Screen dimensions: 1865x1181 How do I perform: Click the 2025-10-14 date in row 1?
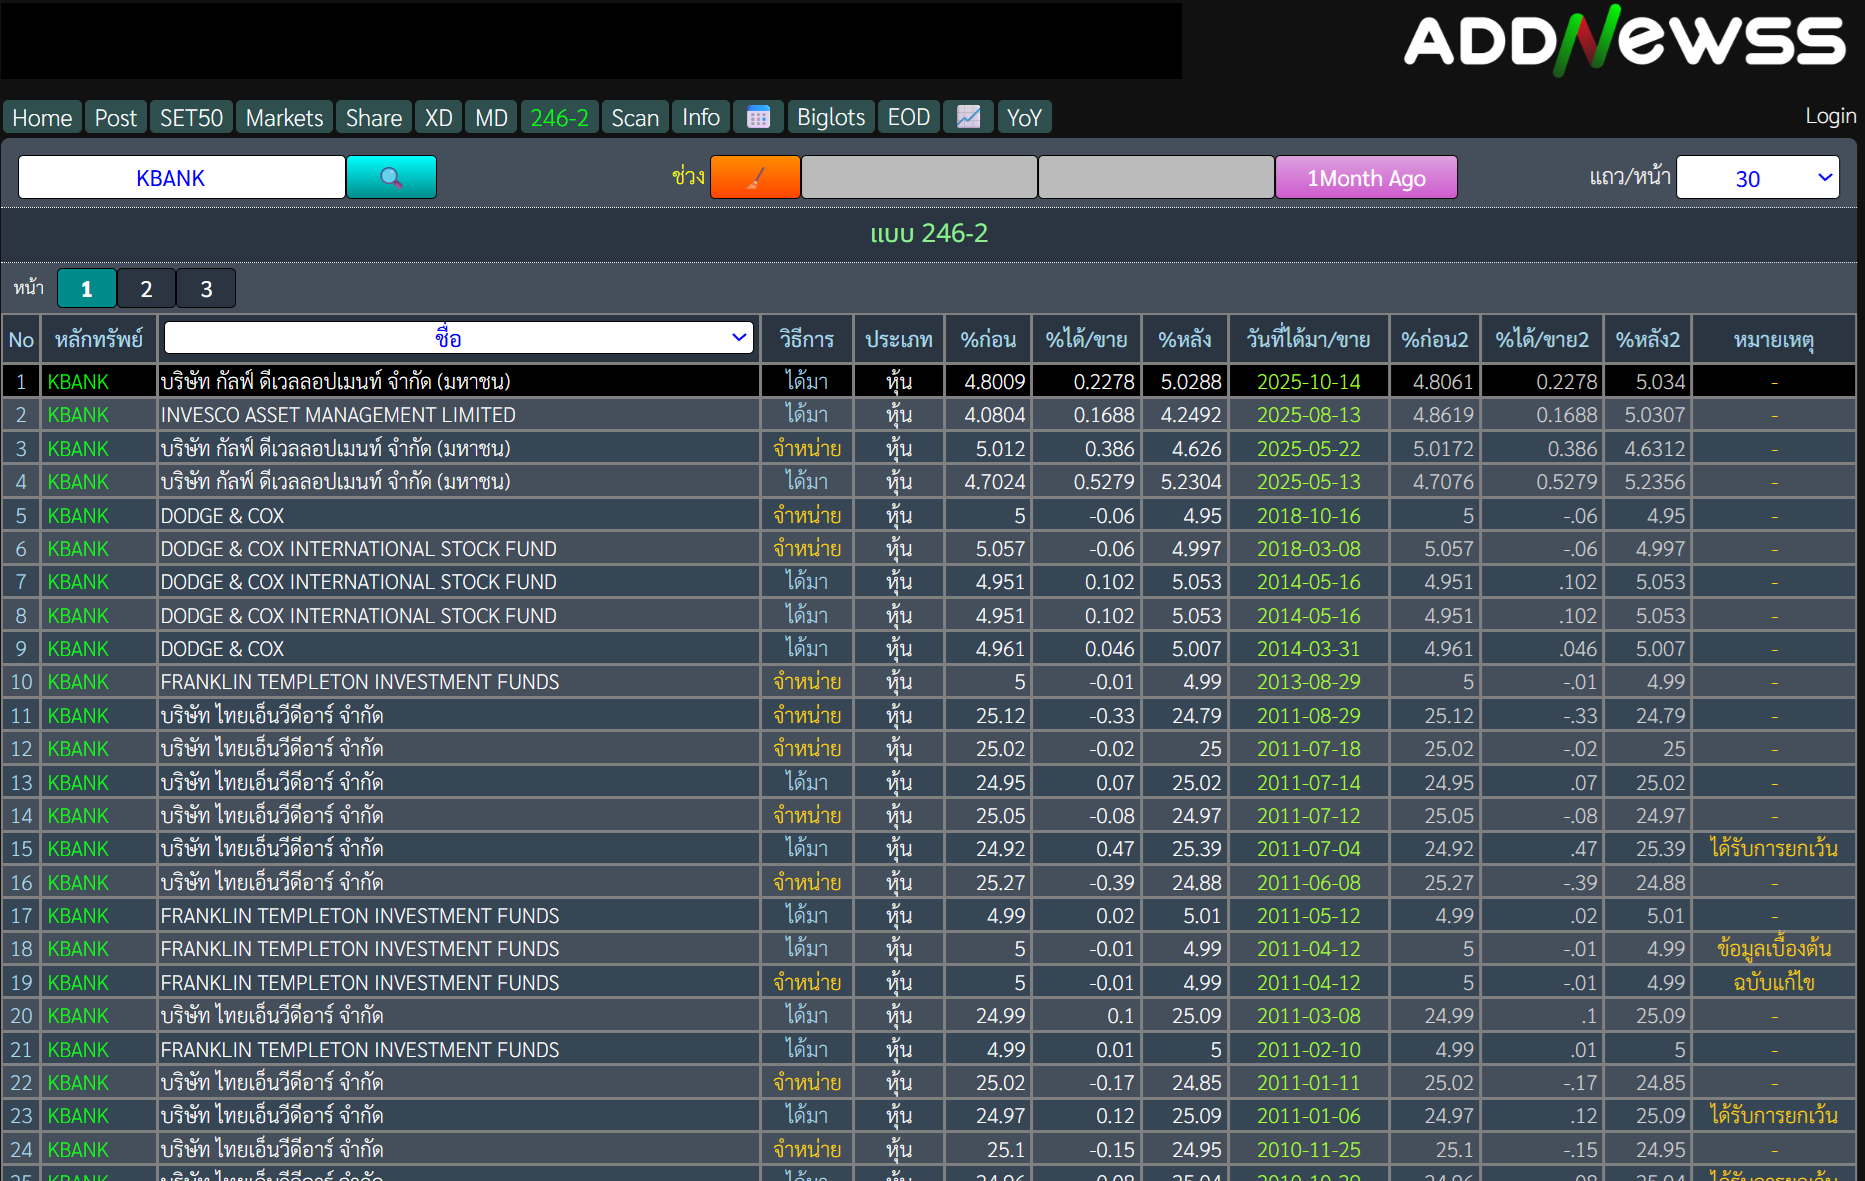pos(1308,382)
